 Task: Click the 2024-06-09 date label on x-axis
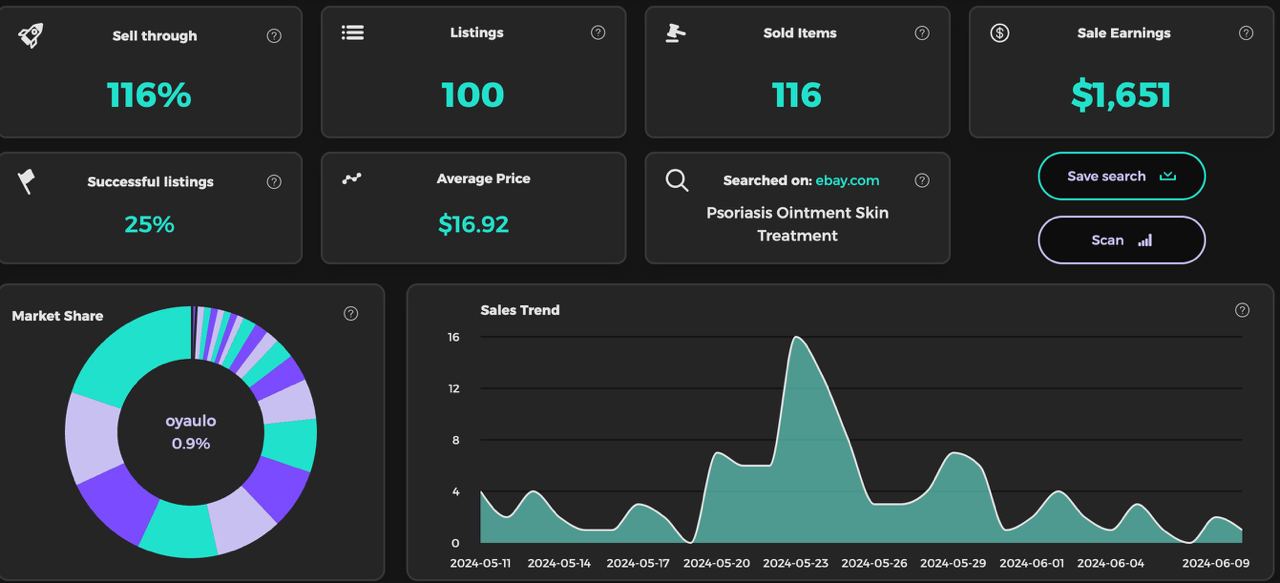point(1217,564)
